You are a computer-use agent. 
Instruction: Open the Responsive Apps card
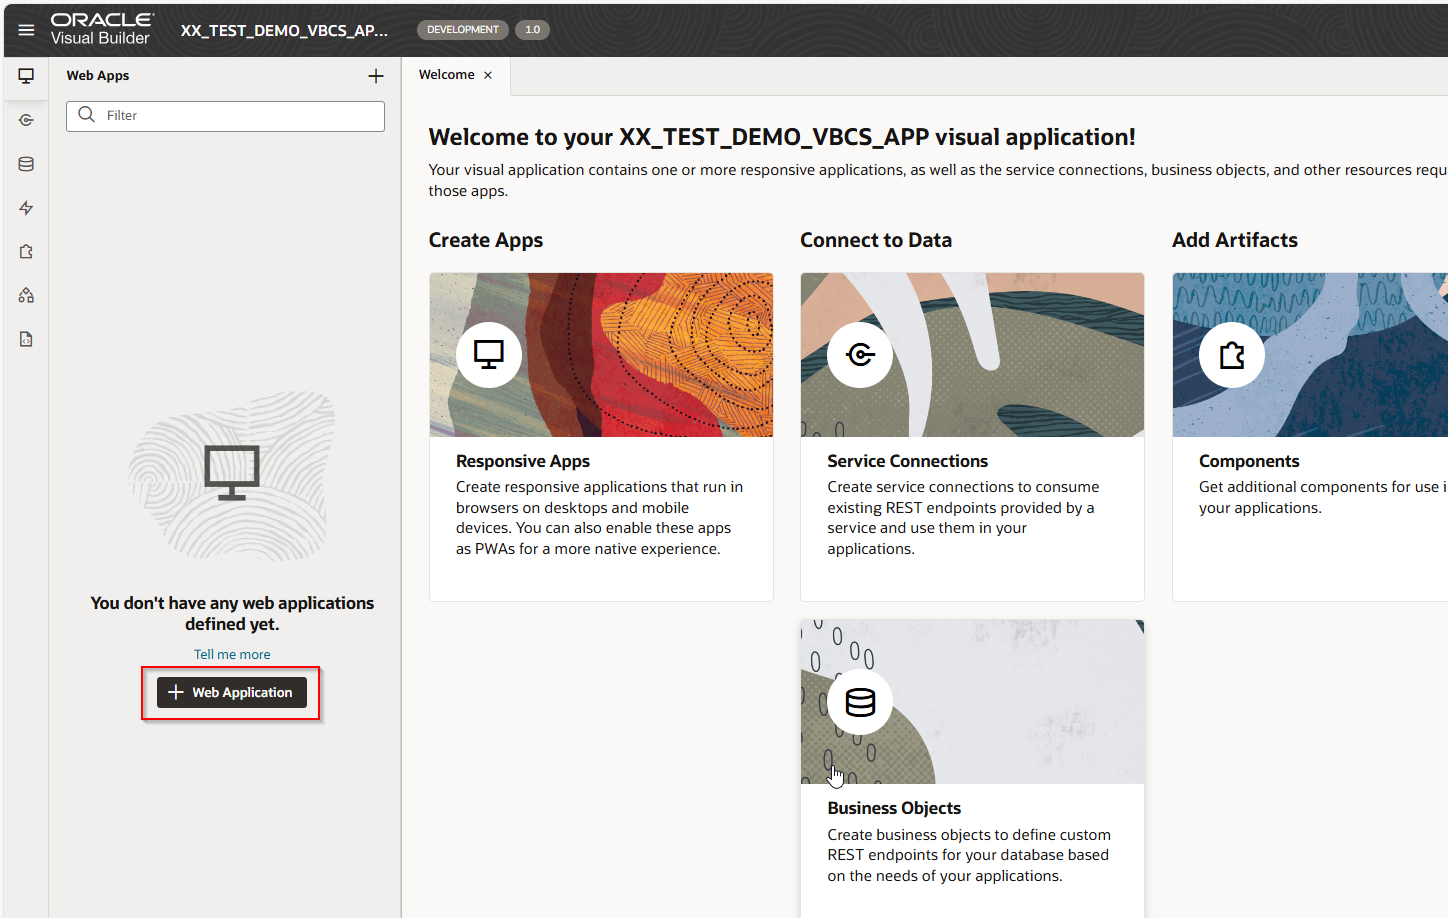click(x=600, y=430)
